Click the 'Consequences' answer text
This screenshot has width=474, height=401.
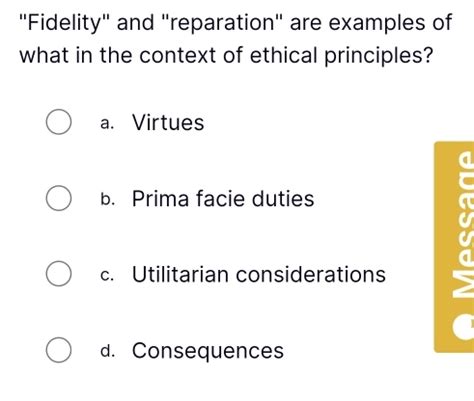(x=208, y=350)
